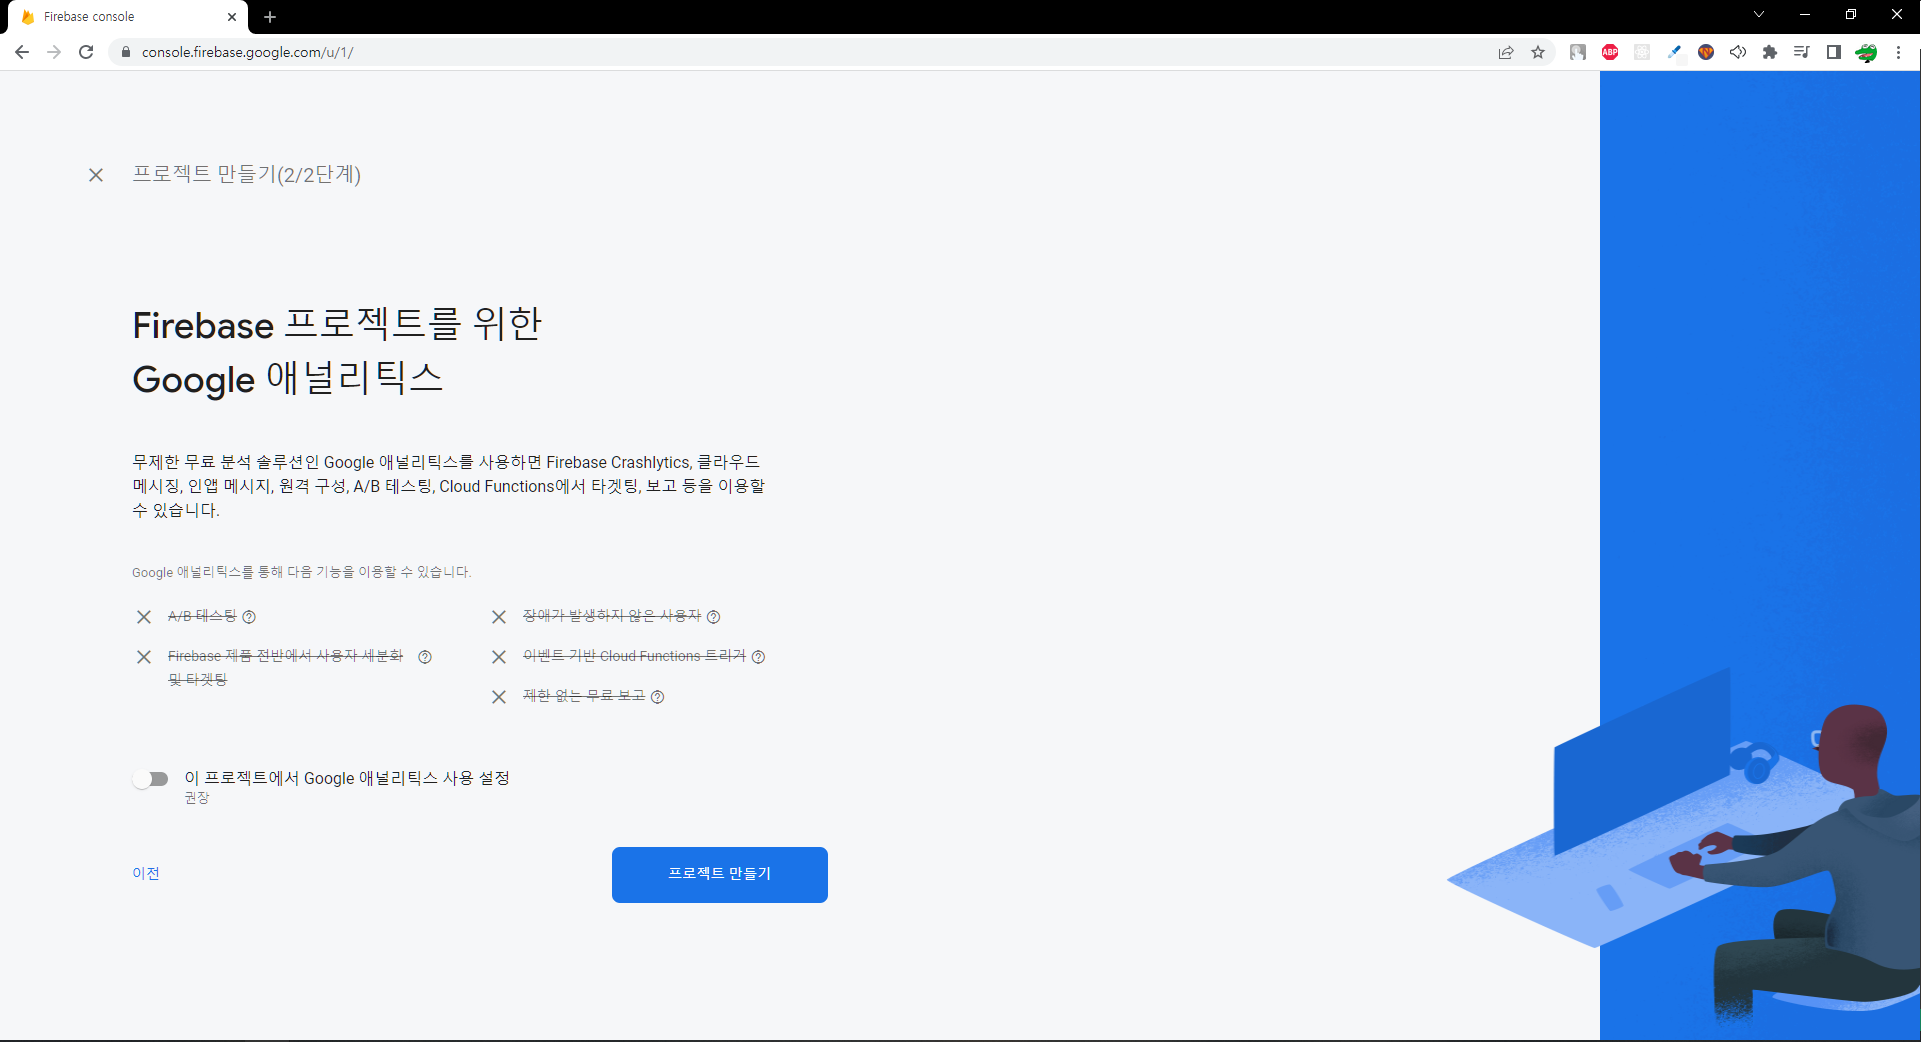Image resolution: width=1921 pixels, height=1042 pixels.
Task: Open the Extensions puzzle icon
Action: click(x=1770, y=52)
